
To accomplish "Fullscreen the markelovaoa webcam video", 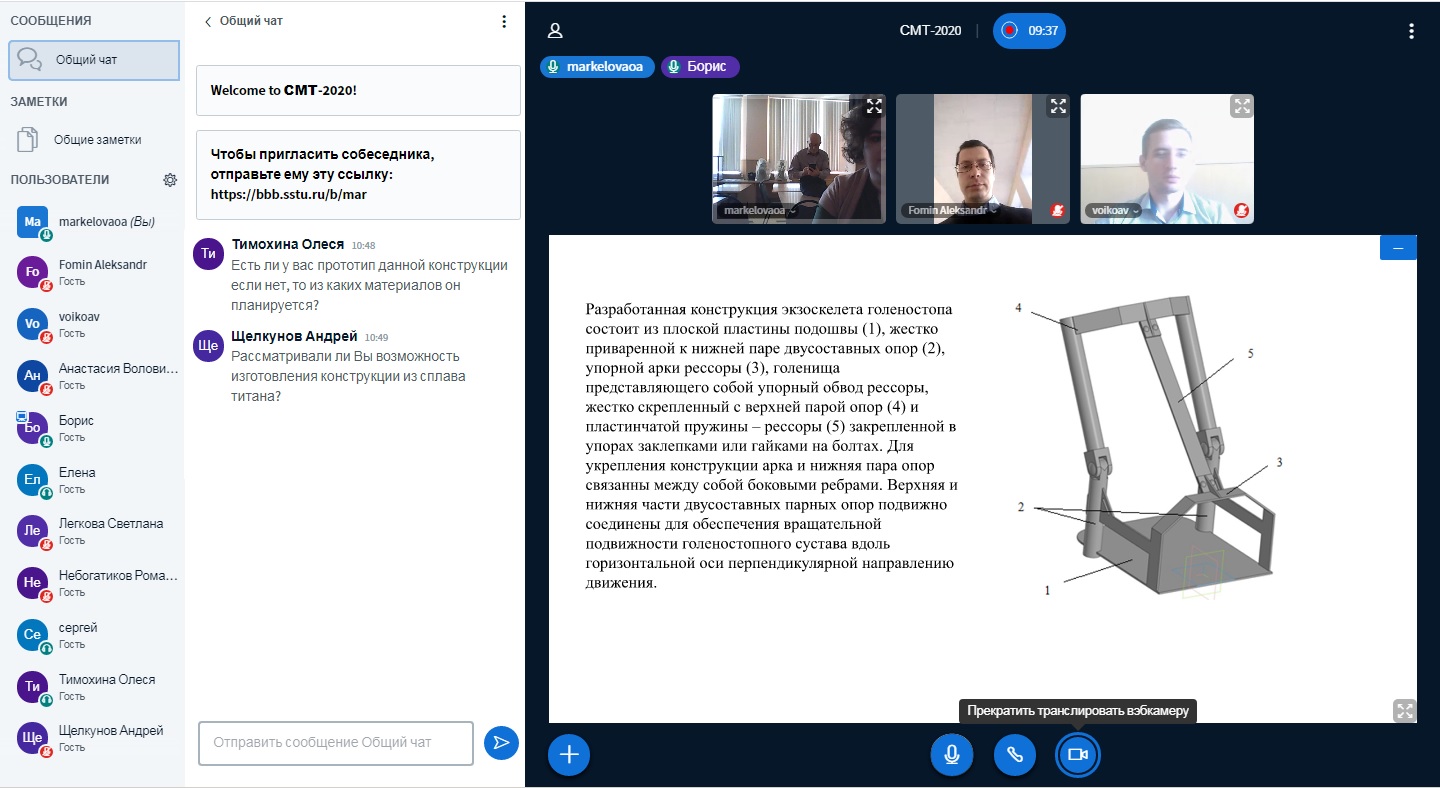I will [x=874, y=106].
